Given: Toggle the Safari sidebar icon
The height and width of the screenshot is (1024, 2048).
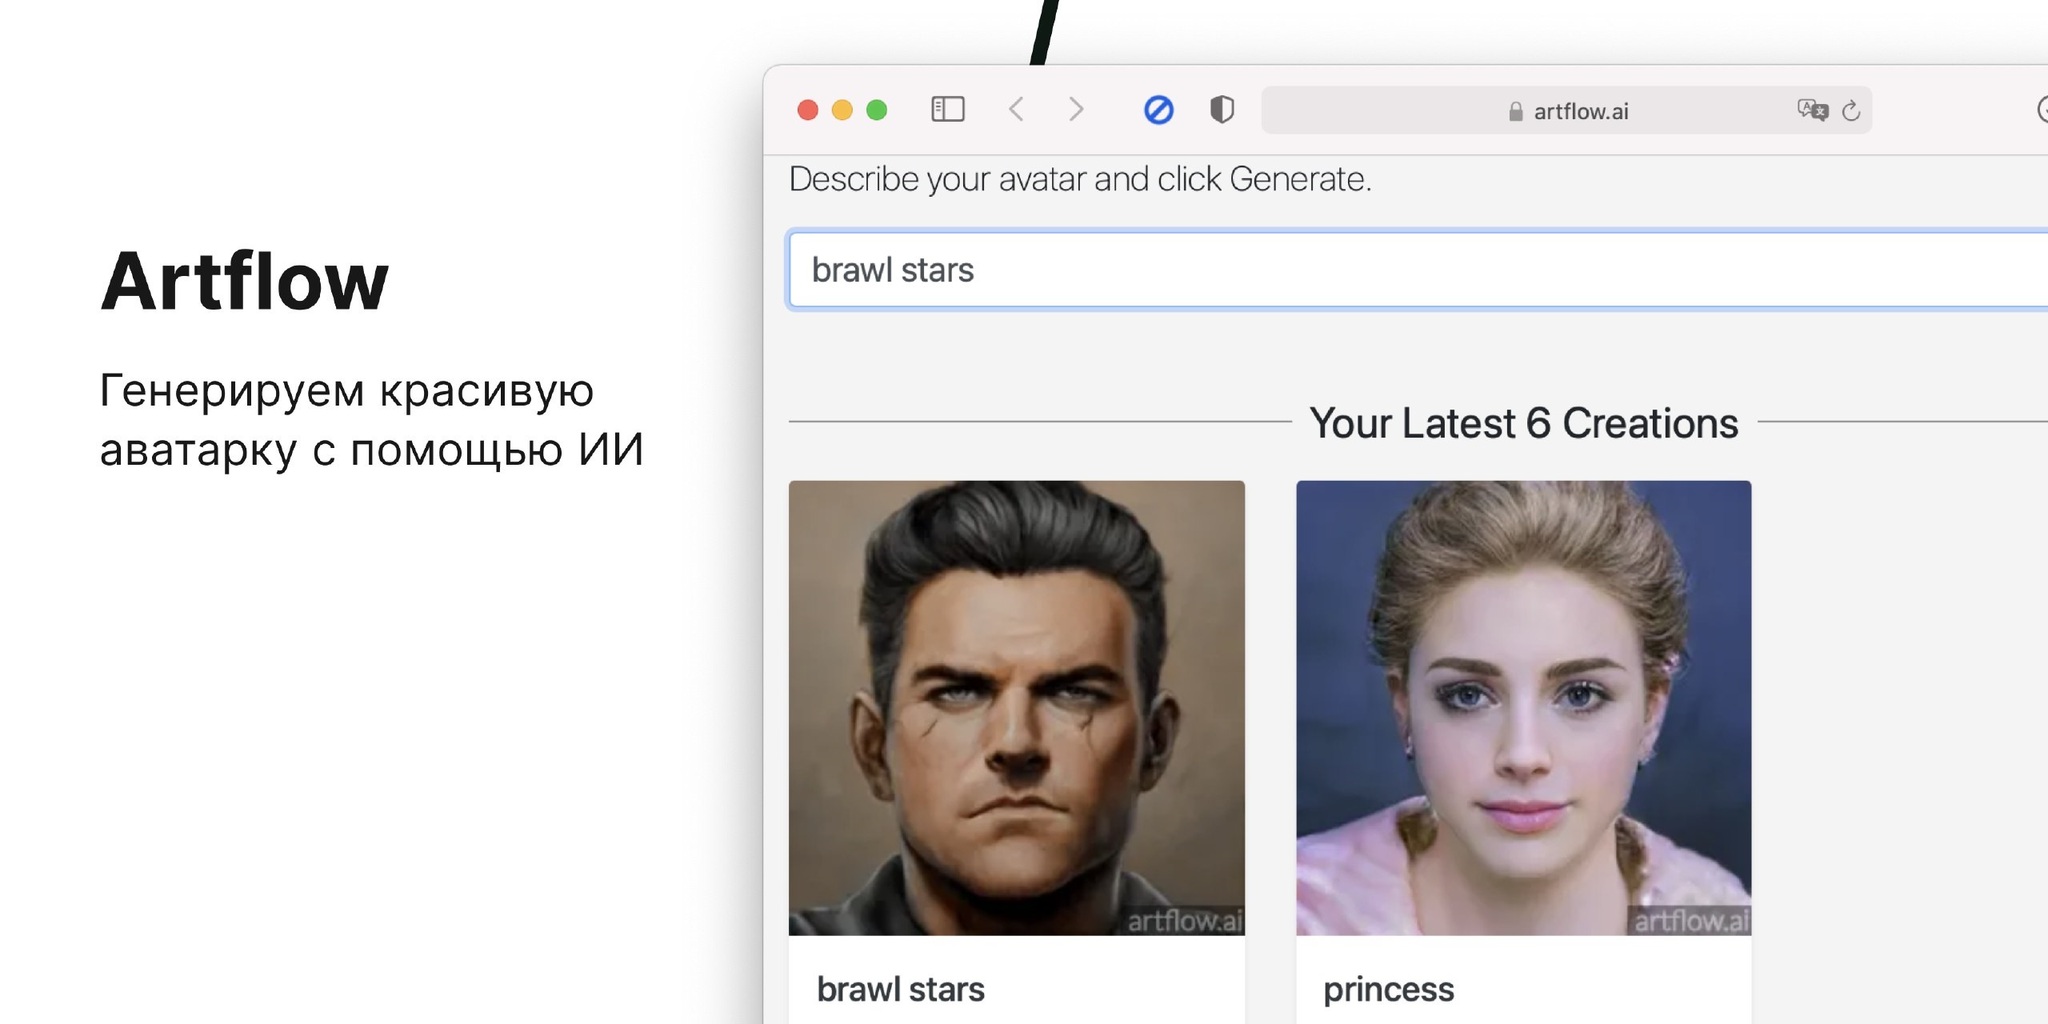Looking at the screenshot, I should (x=947, y=109).
